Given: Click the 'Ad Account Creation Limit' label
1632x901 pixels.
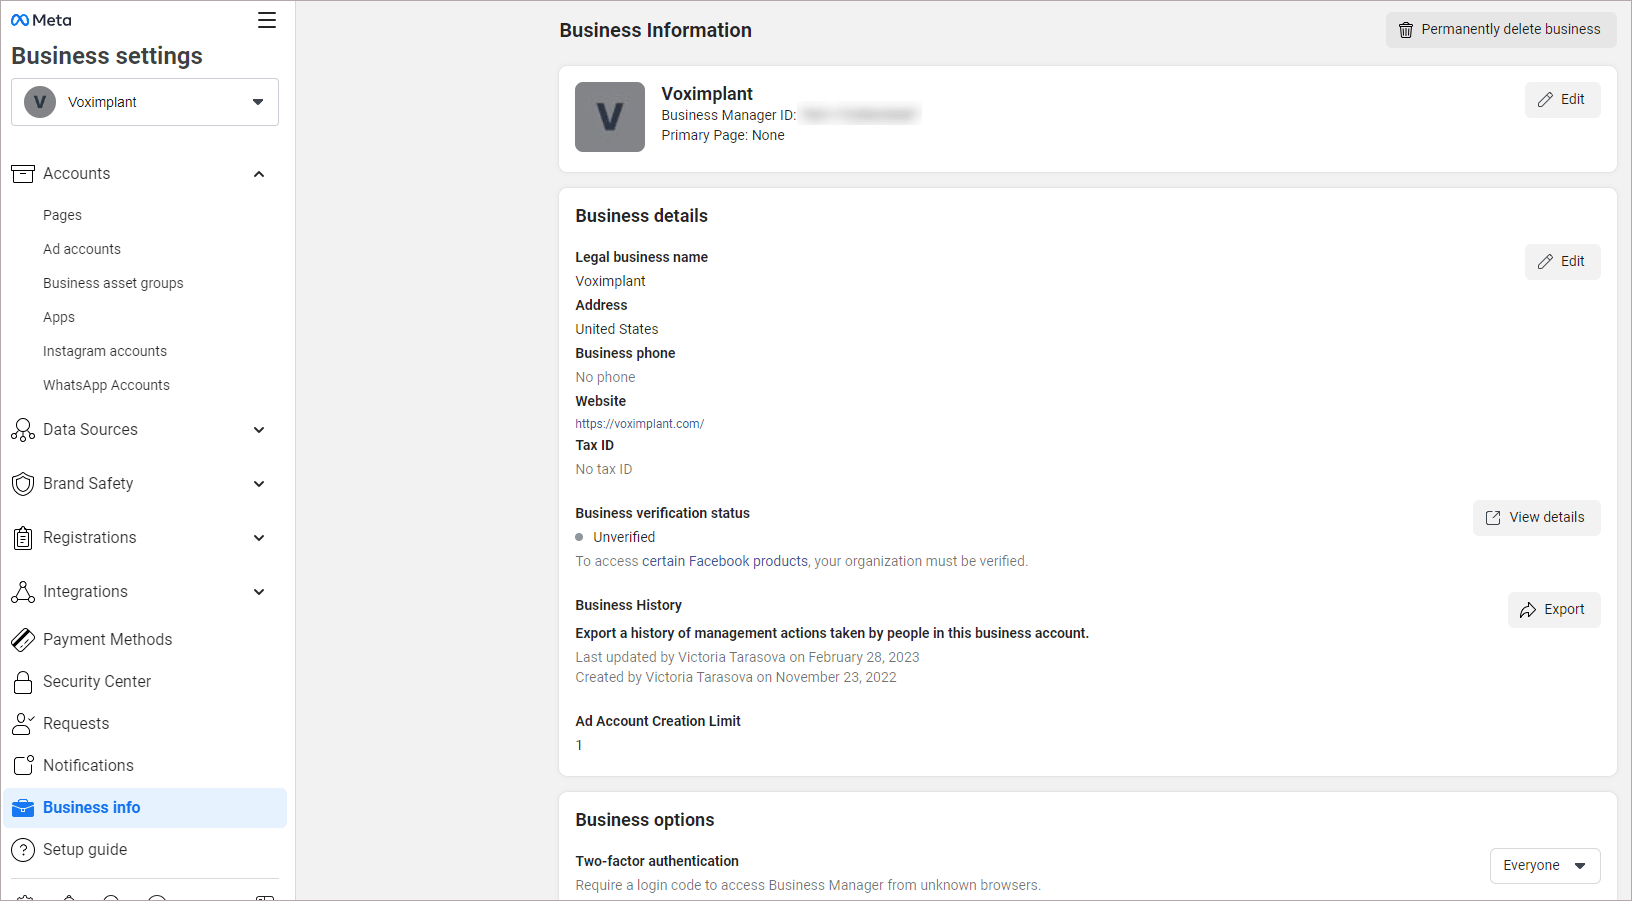Looking at the screenshot, I should [658, 721].
